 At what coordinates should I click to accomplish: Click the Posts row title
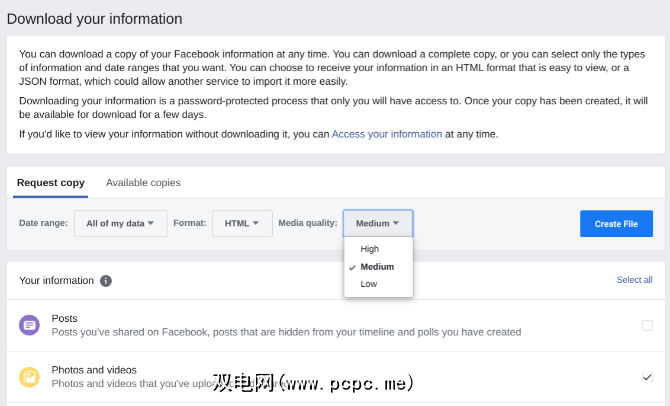click(66, 317)
